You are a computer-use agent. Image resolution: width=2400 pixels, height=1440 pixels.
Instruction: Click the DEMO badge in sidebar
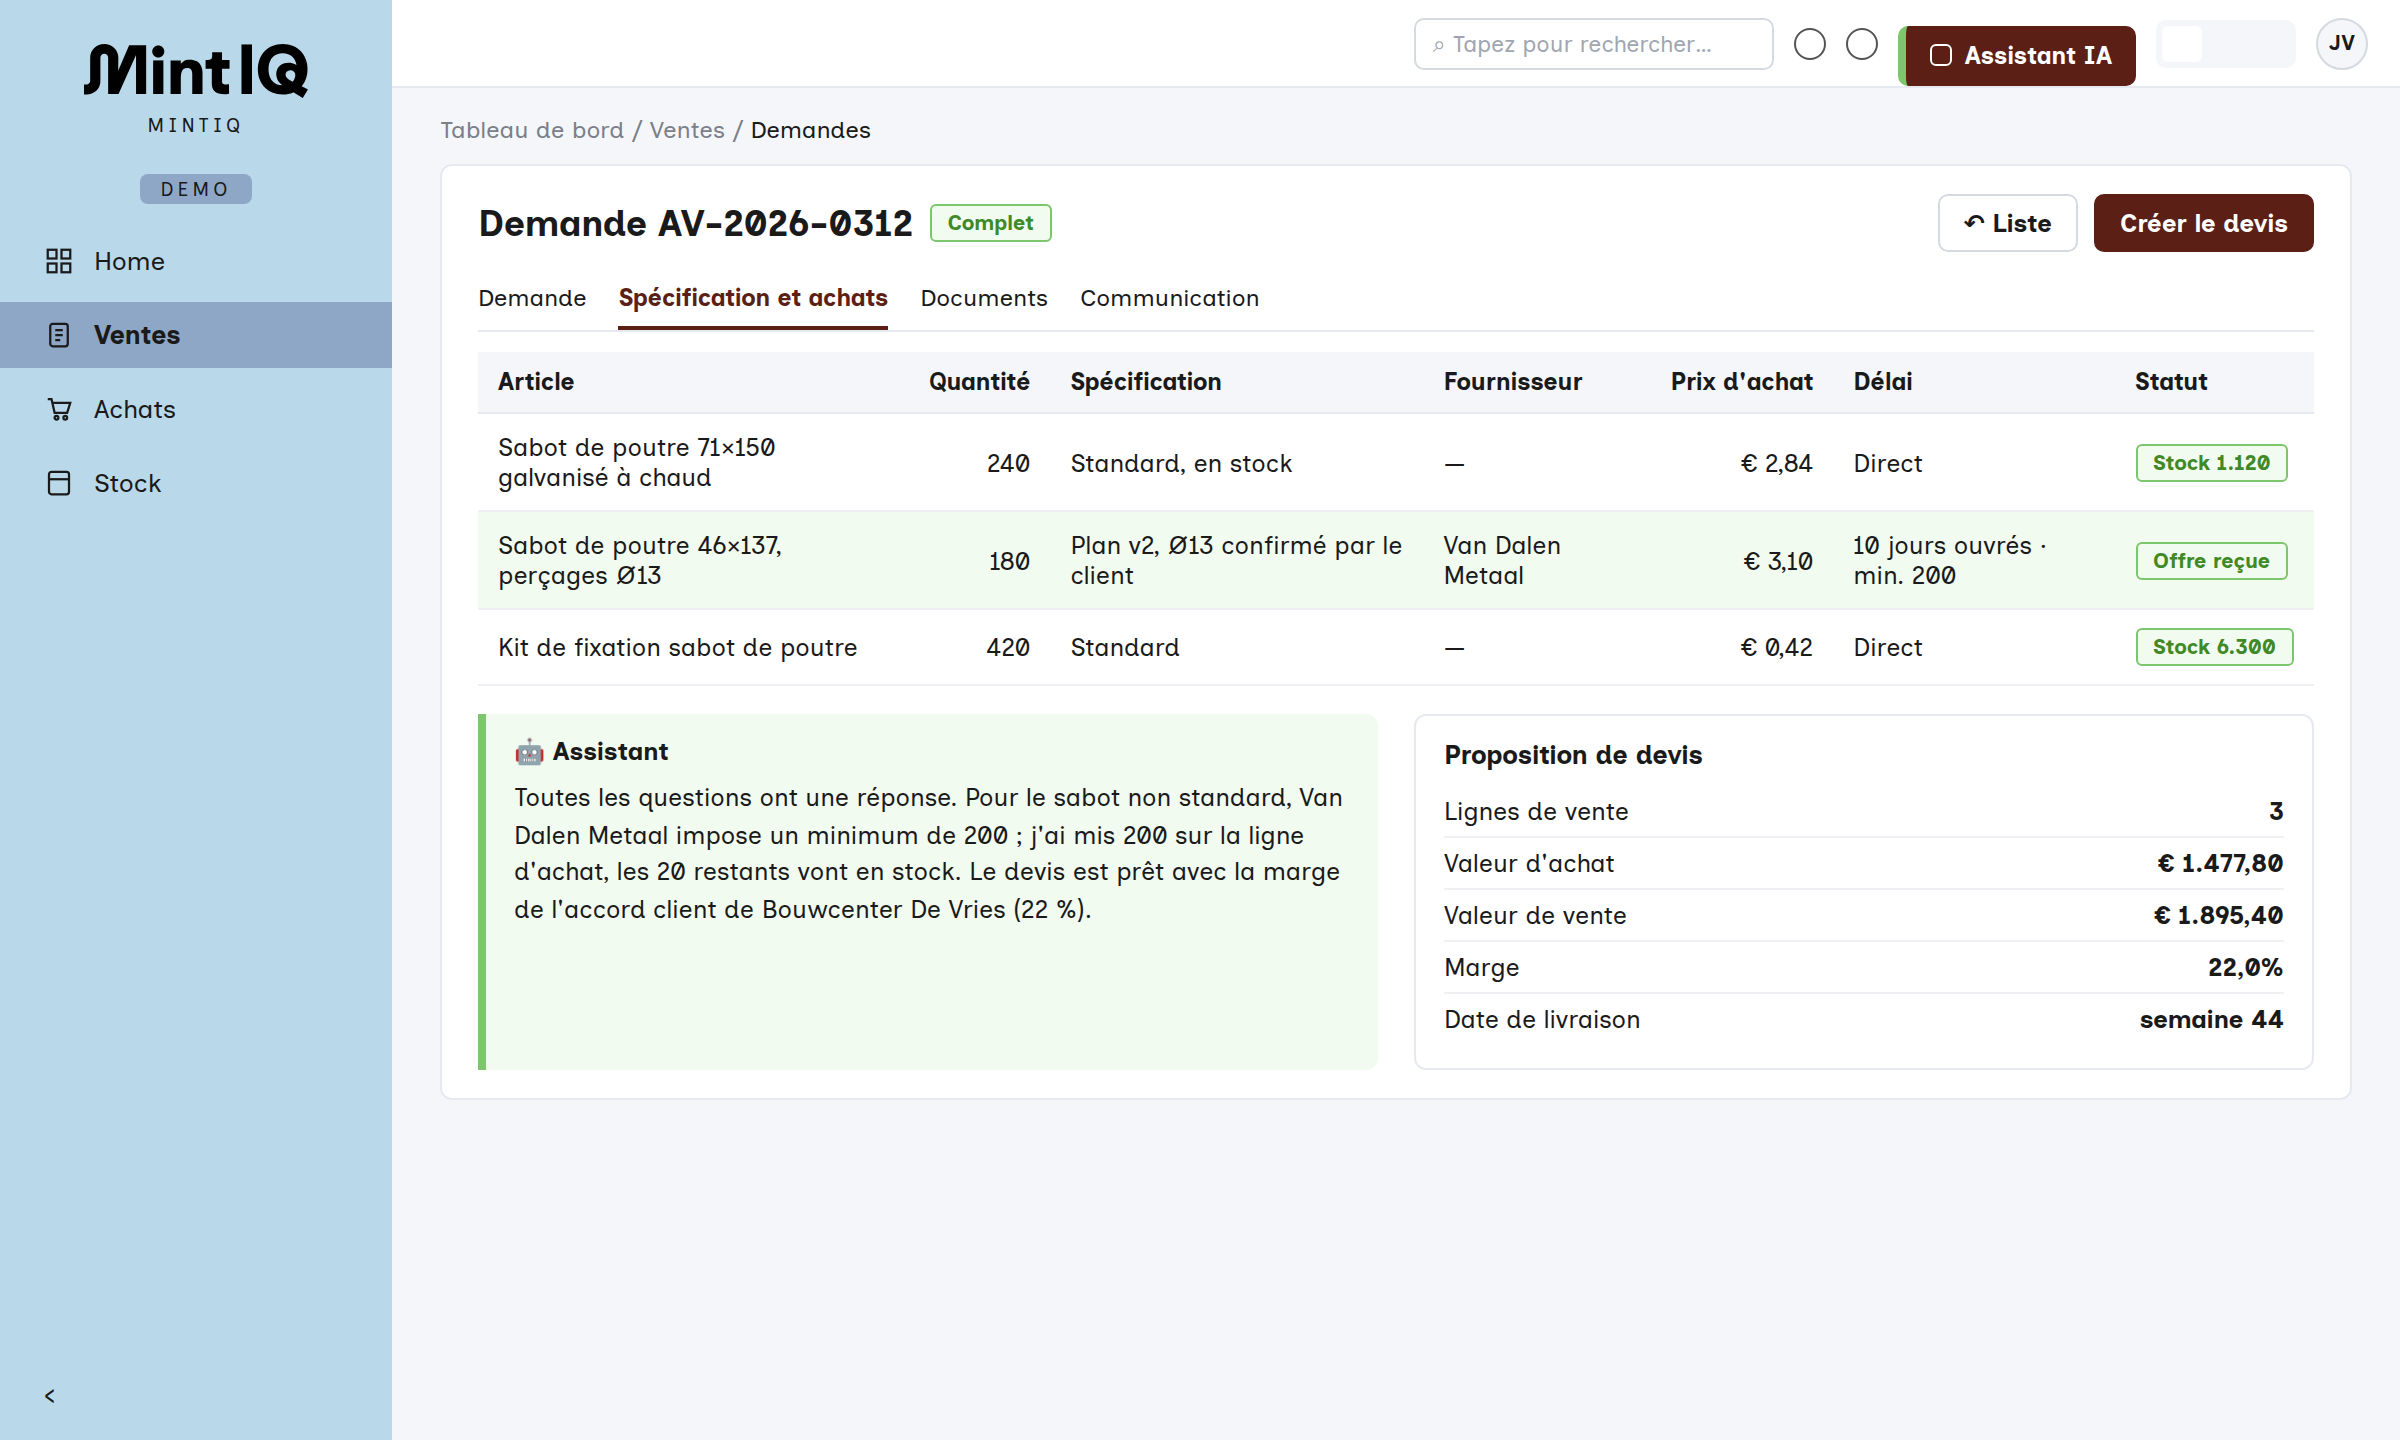click(x=195, y=189)
